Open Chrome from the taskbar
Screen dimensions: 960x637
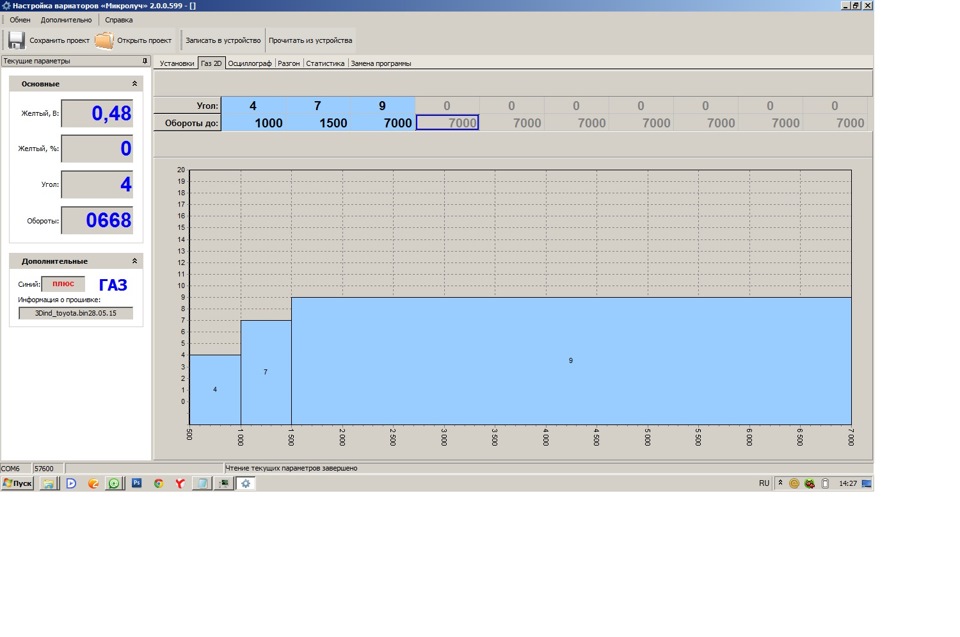pyautogui.click(x=159, y=483)
